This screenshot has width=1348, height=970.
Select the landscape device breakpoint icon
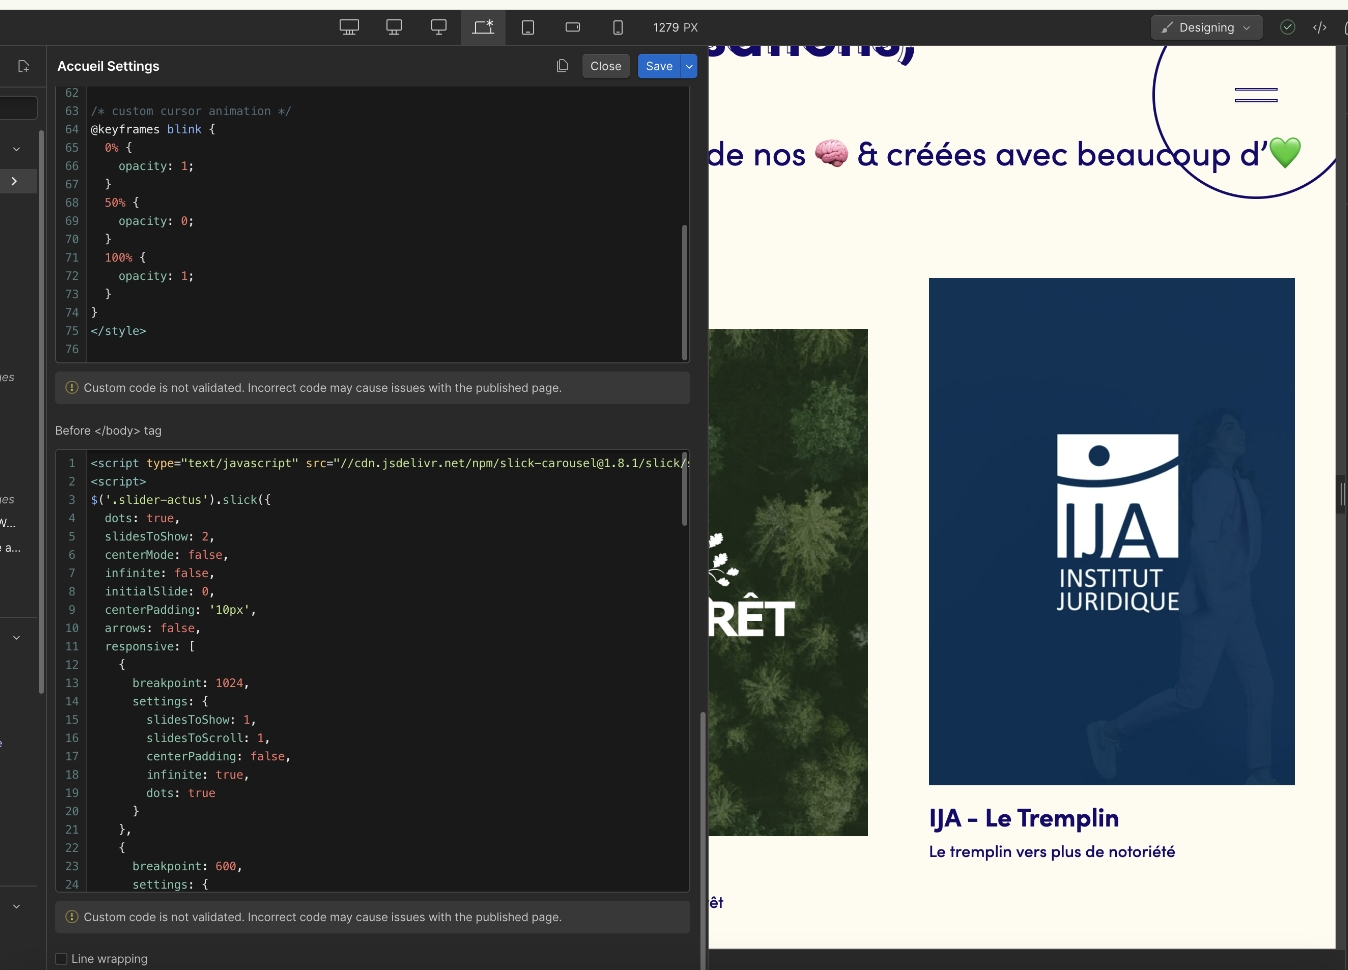coord(573,27)
